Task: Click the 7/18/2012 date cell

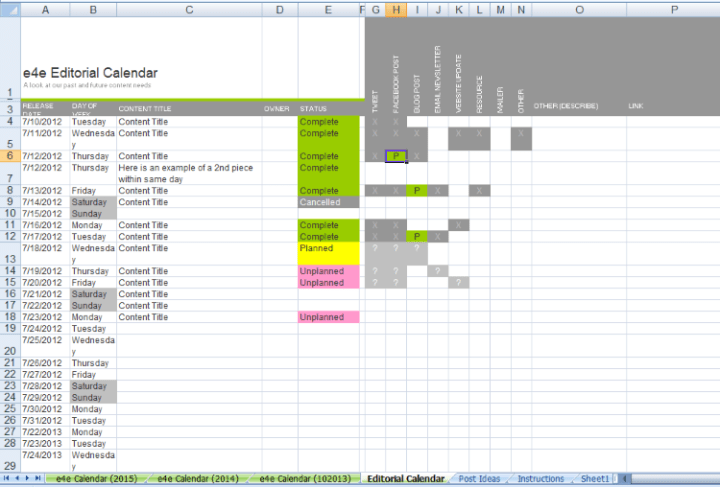Action: (45, 254)
